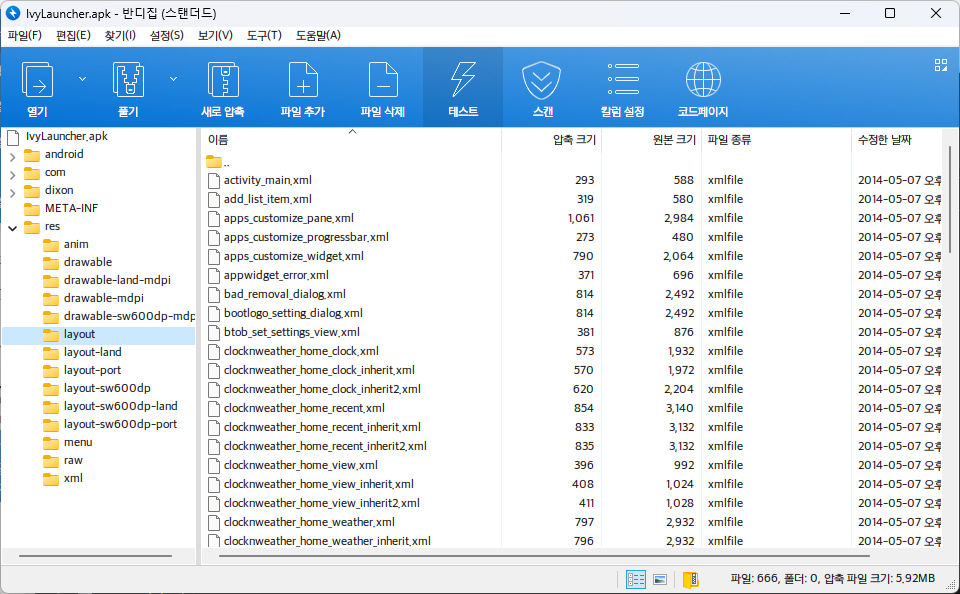The image size is (960, 594).
Task: Select add_list_item.xml file
Action: 268,199
